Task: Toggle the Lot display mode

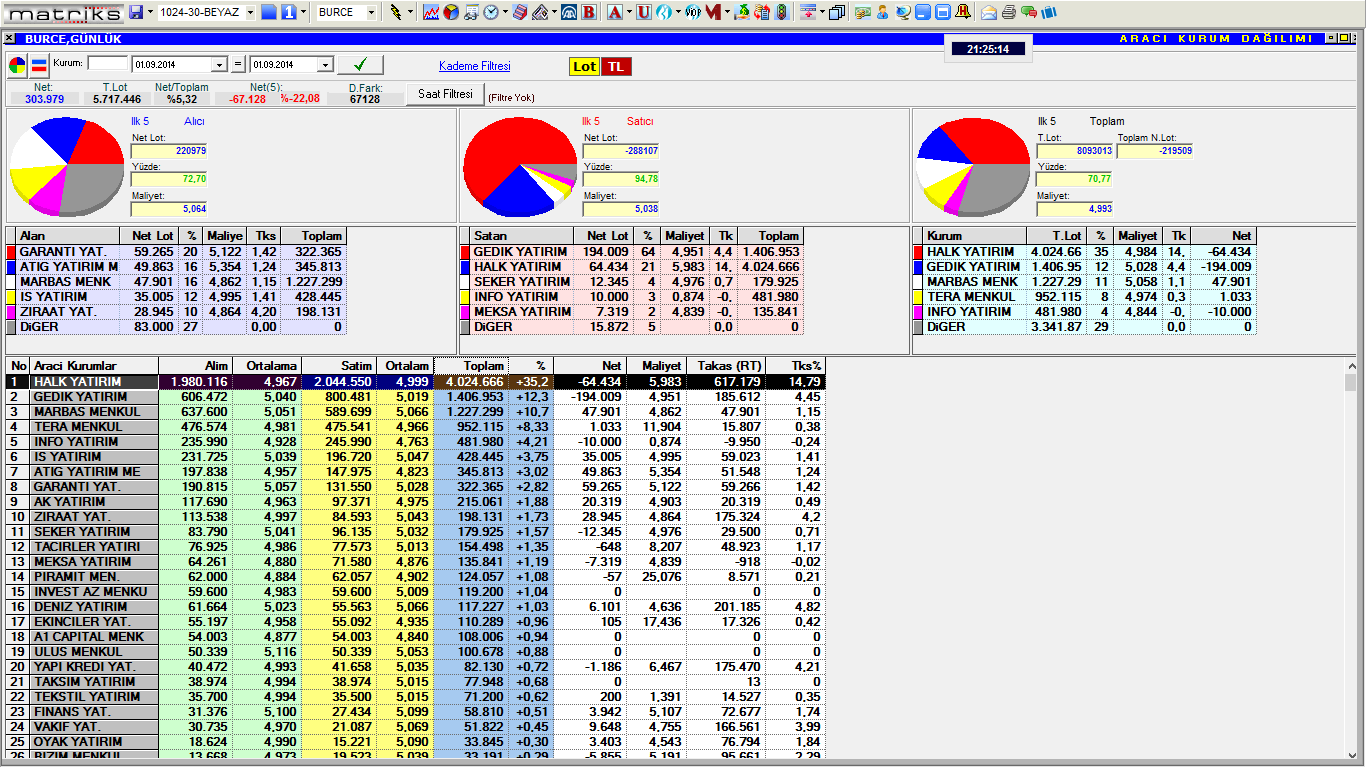Action: (x=584, y=66)
